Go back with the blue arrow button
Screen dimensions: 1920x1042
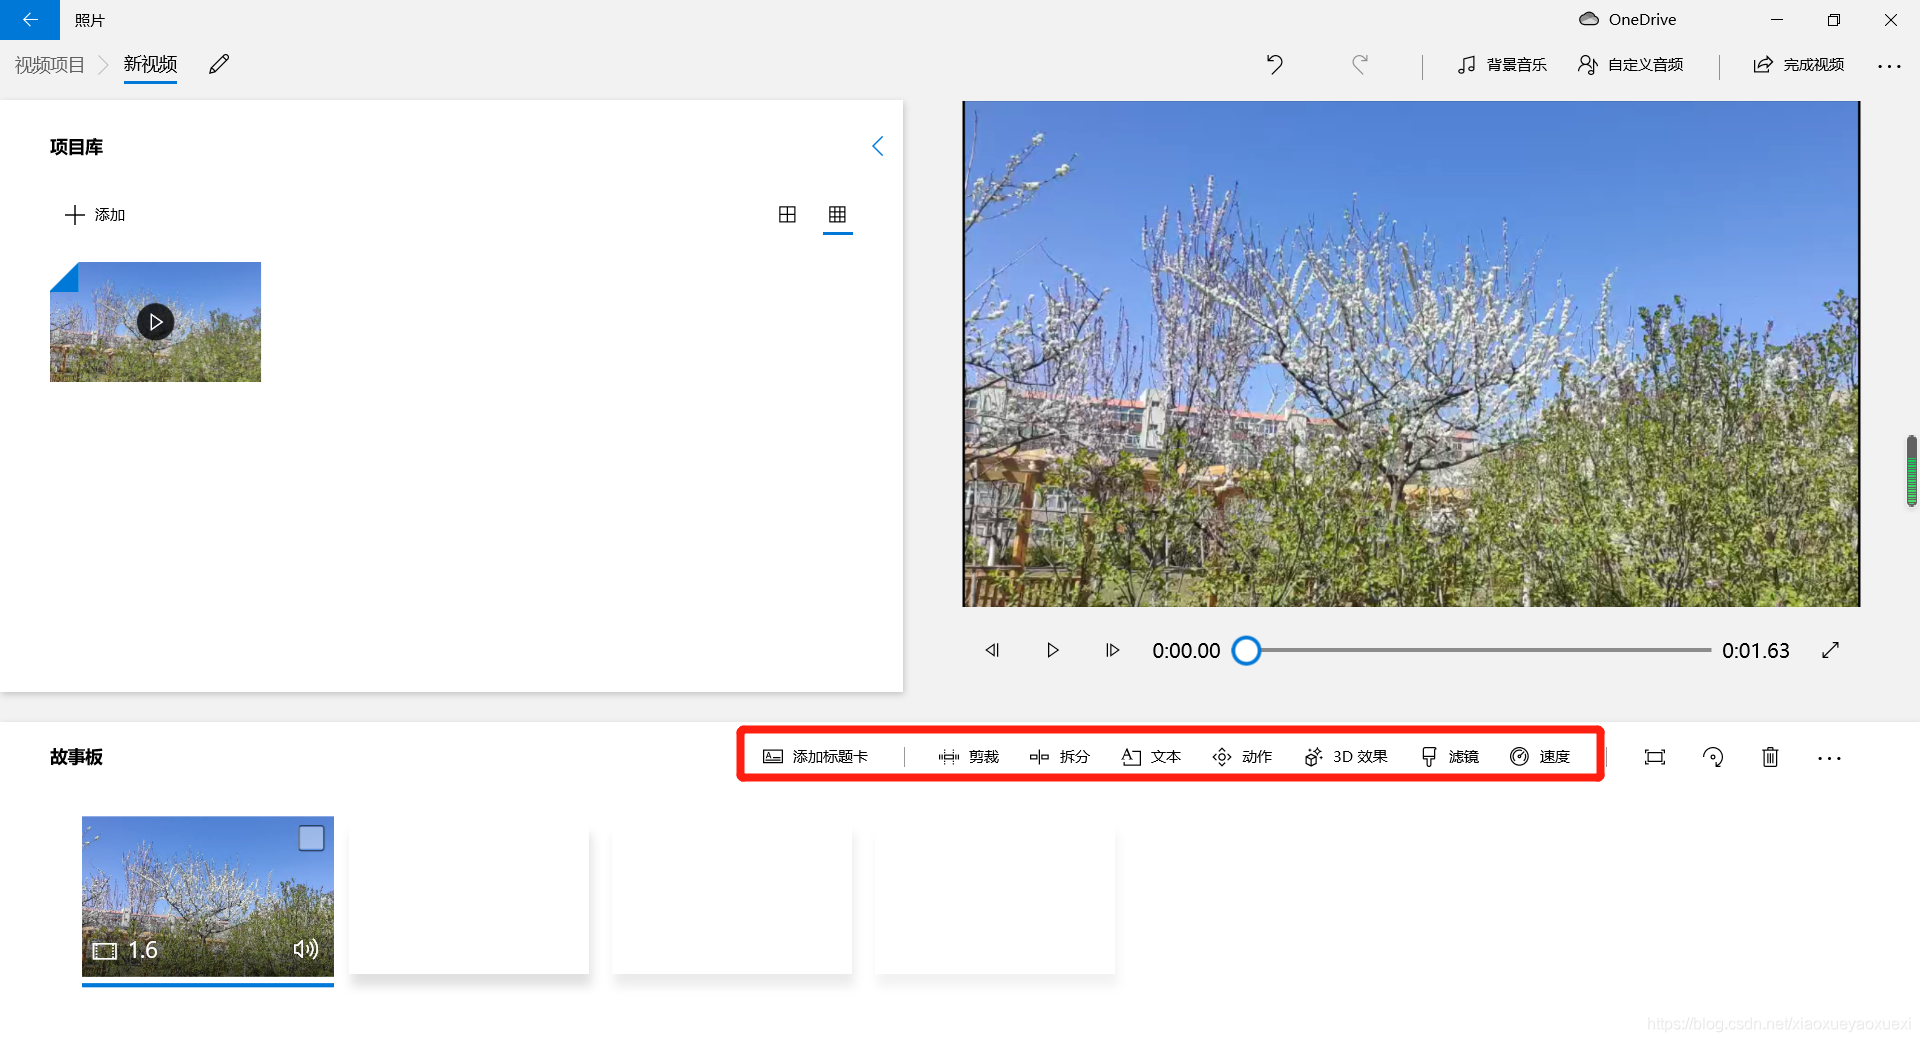[30, 20]
